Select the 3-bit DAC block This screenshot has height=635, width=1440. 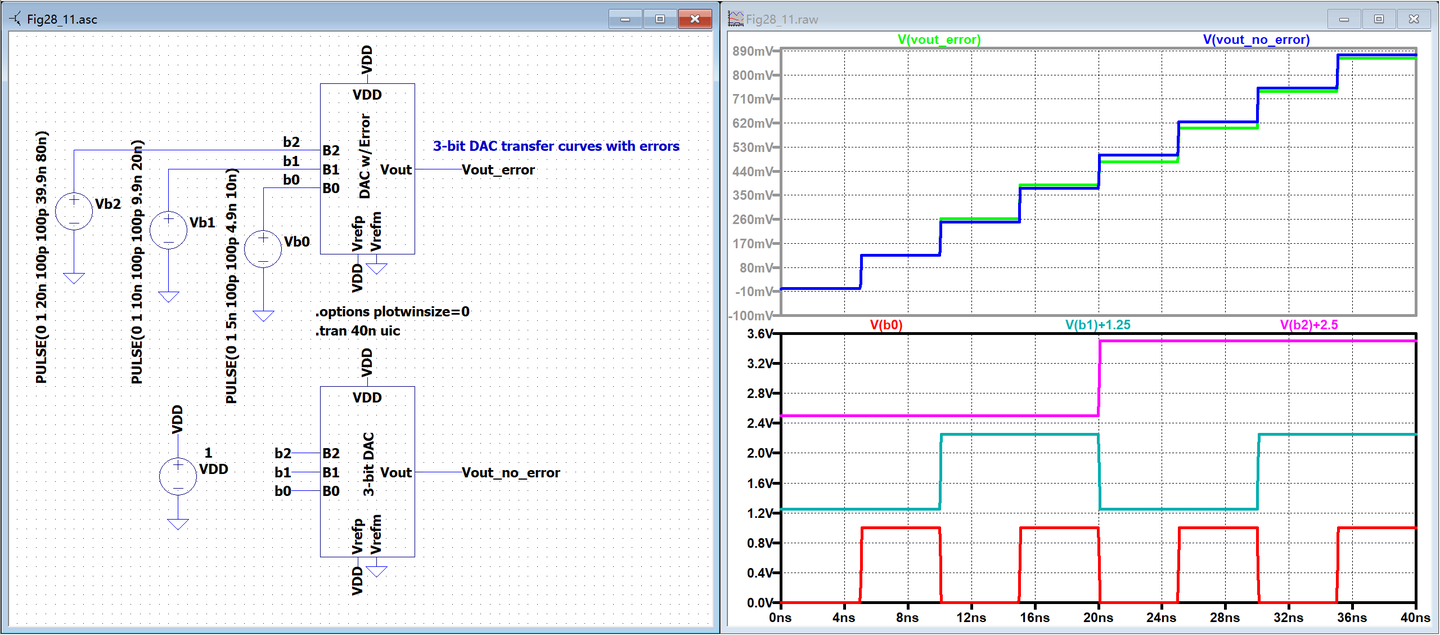pos(367,472)
